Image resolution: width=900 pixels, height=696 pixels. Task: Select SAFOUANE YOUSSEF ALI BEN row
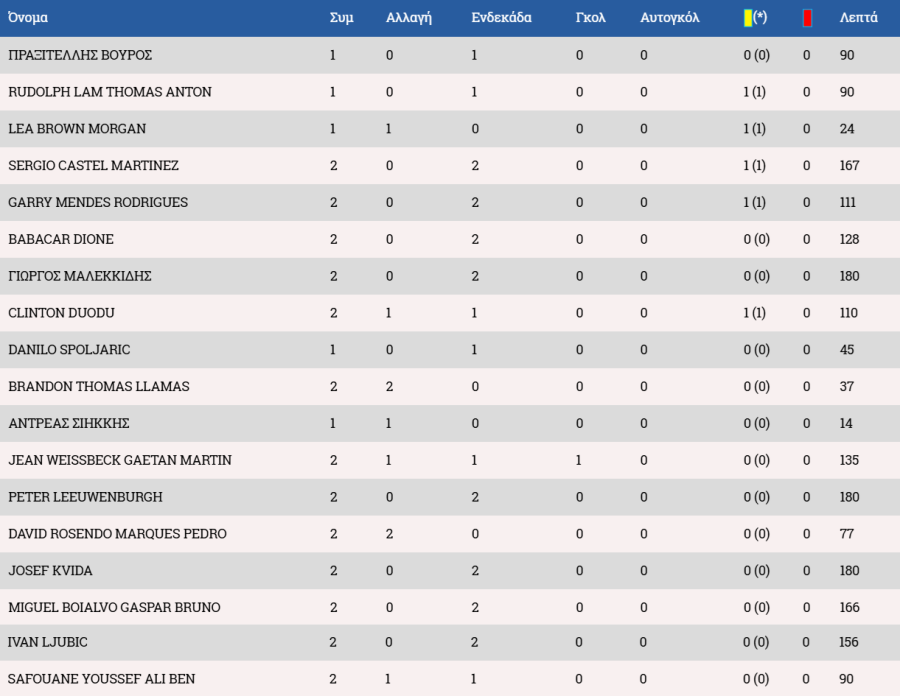click(x=450, y=679)
